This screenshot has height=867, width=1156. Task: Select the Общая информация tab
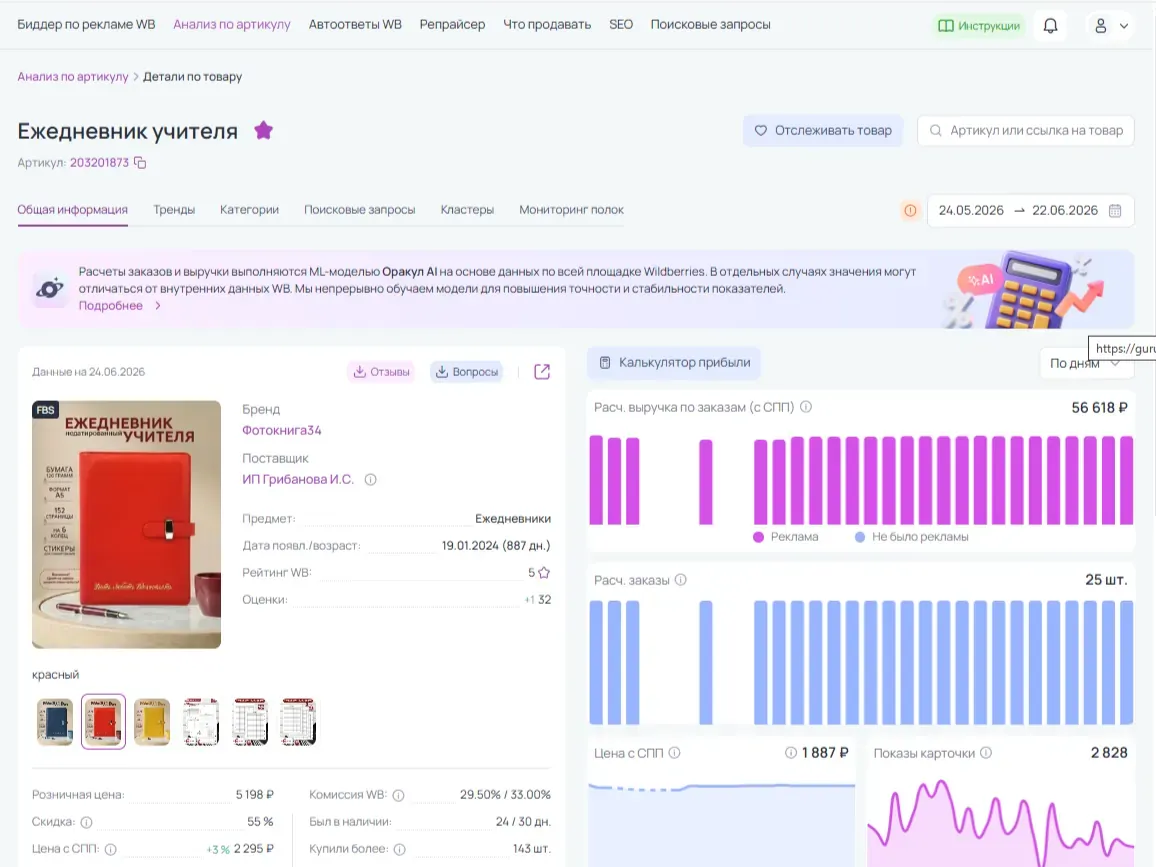tap(72, 210)
